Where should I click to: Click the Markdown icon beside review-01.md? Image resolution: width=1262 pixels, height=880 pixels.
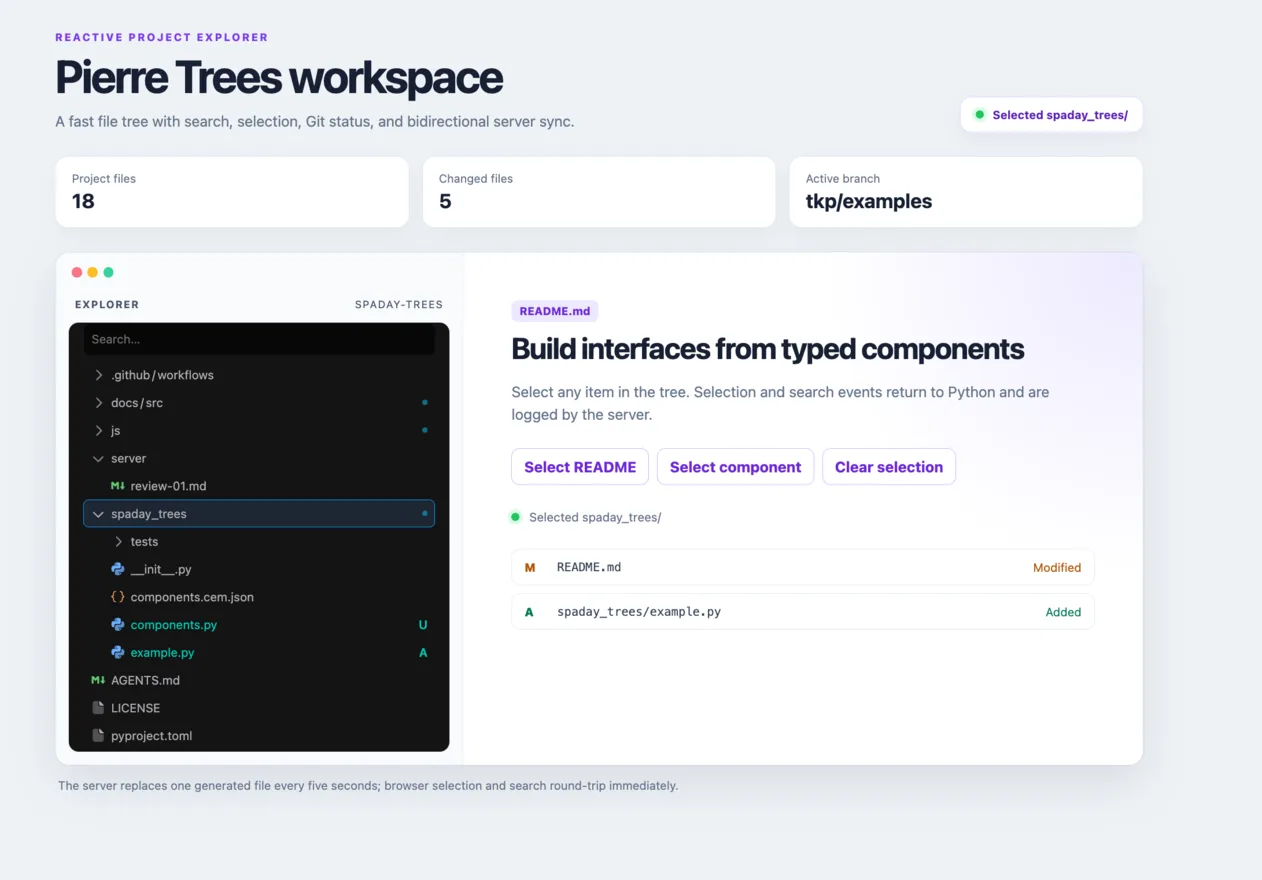(117, 486)
